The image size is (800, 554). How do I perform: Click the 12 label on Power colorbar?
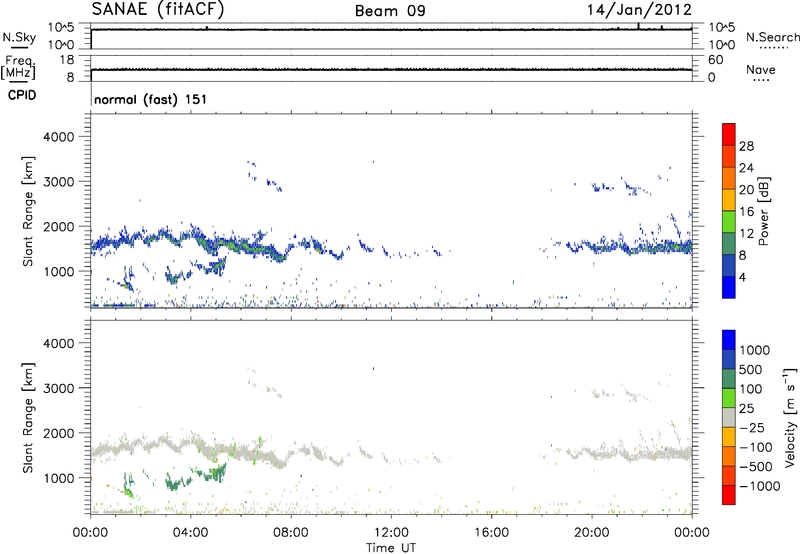coord(746,233)
